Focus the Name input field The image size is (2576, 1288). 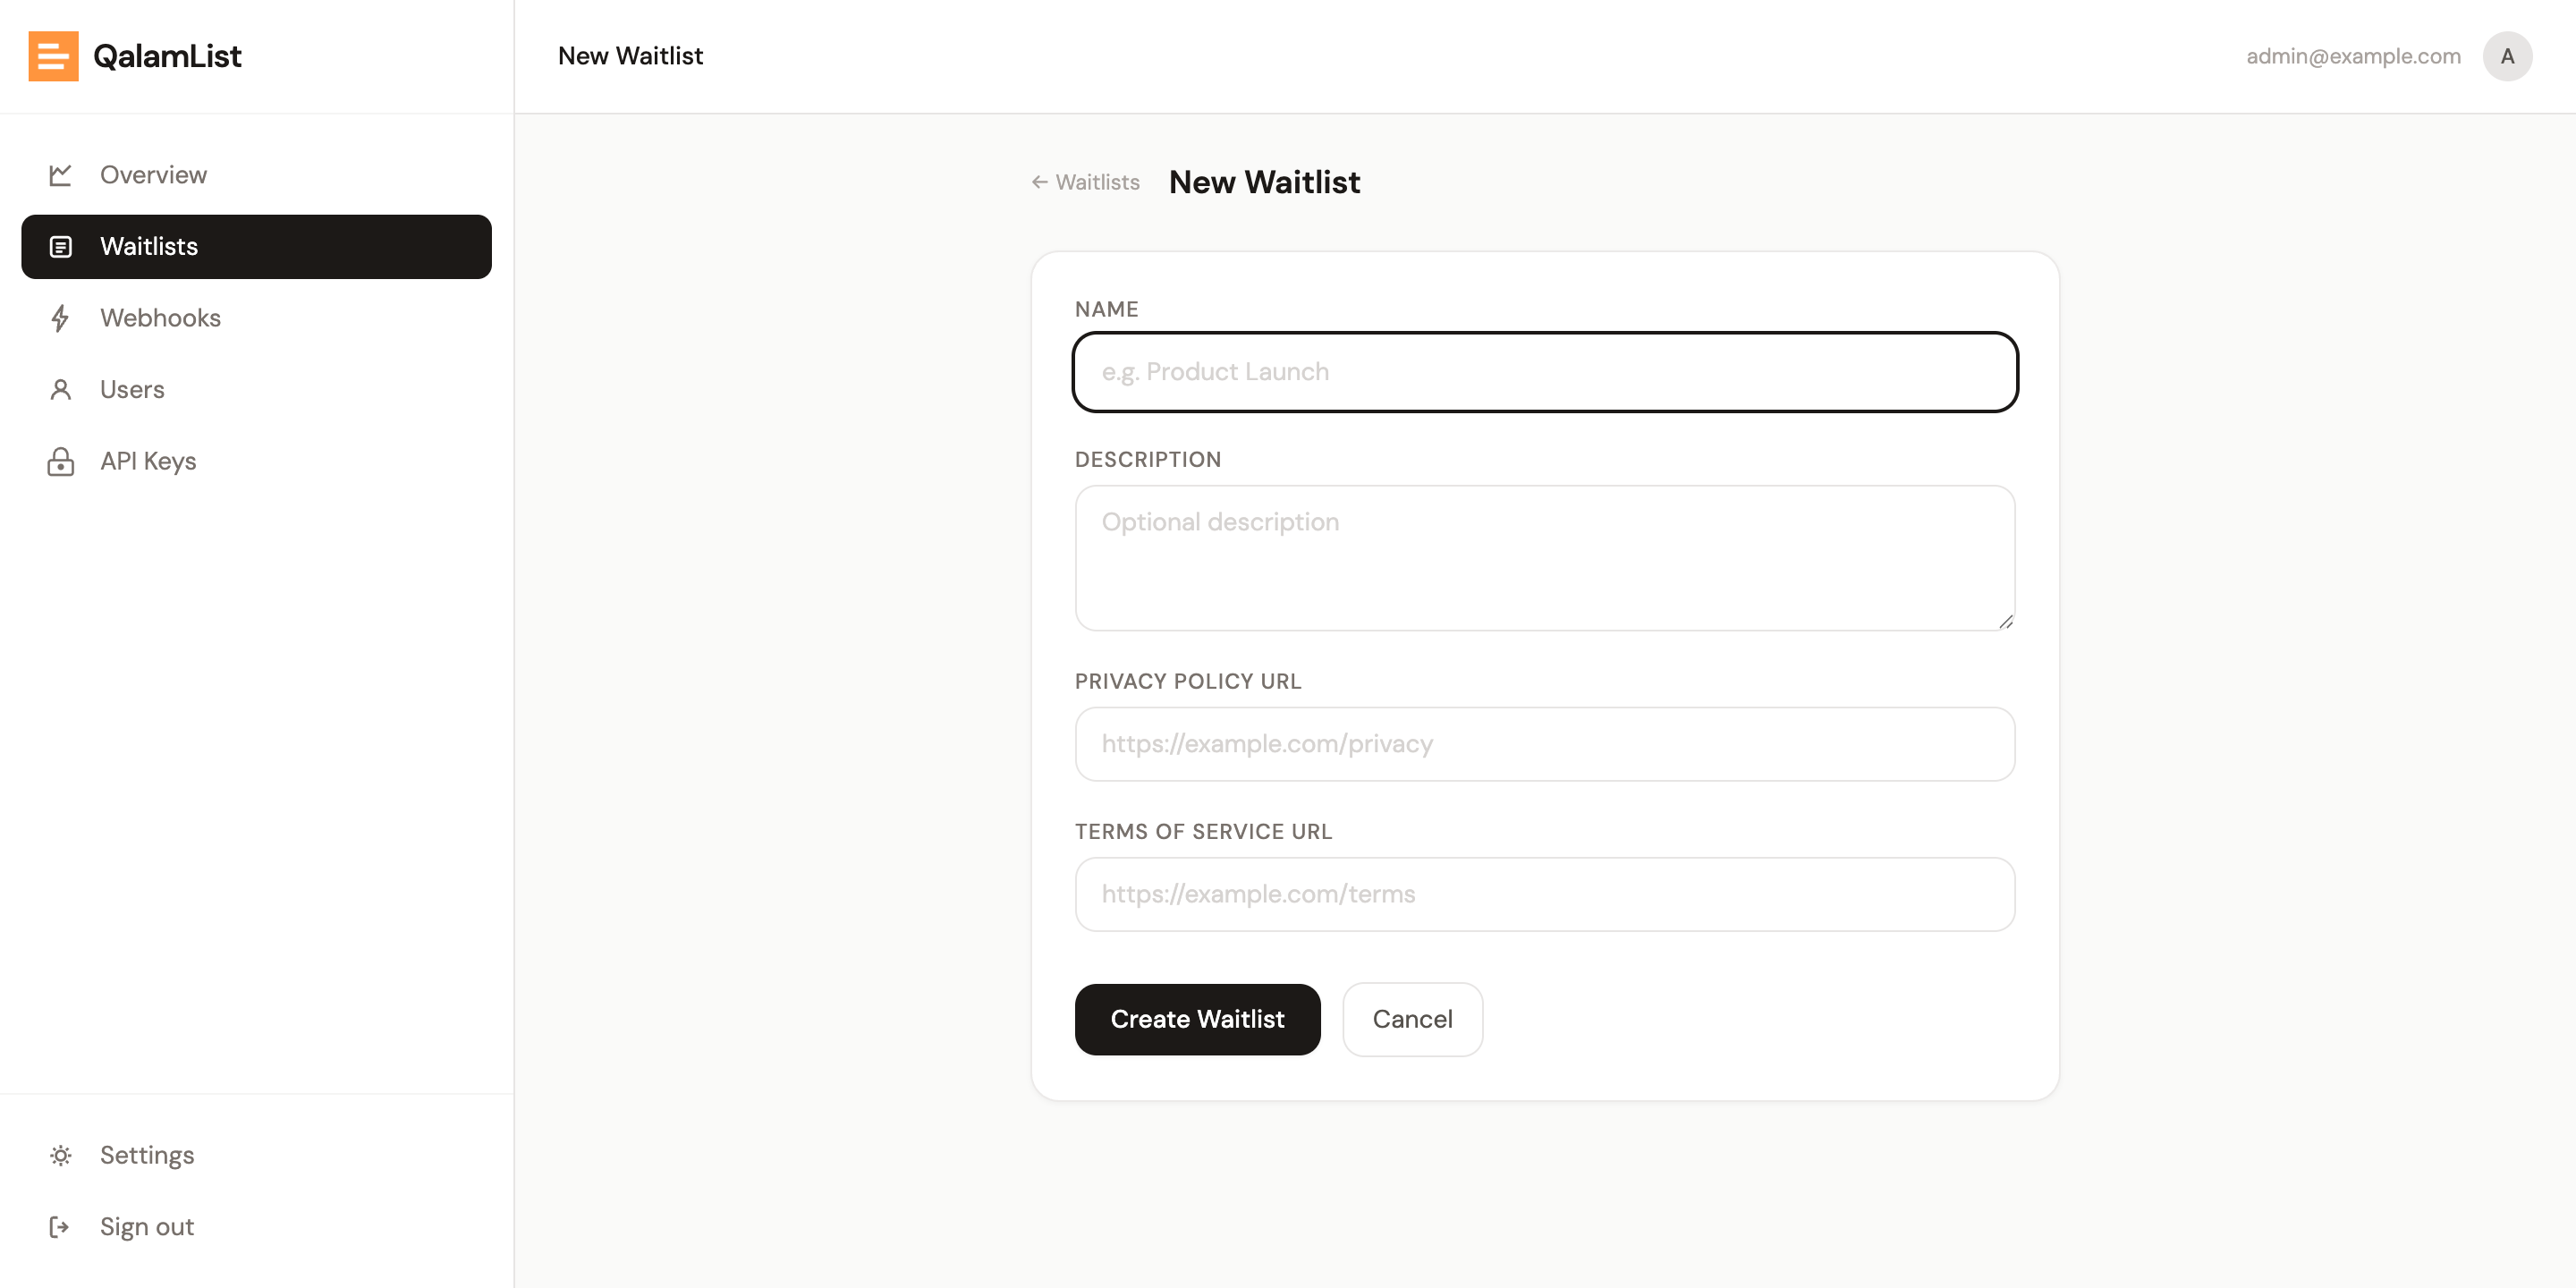(1545, 372)
